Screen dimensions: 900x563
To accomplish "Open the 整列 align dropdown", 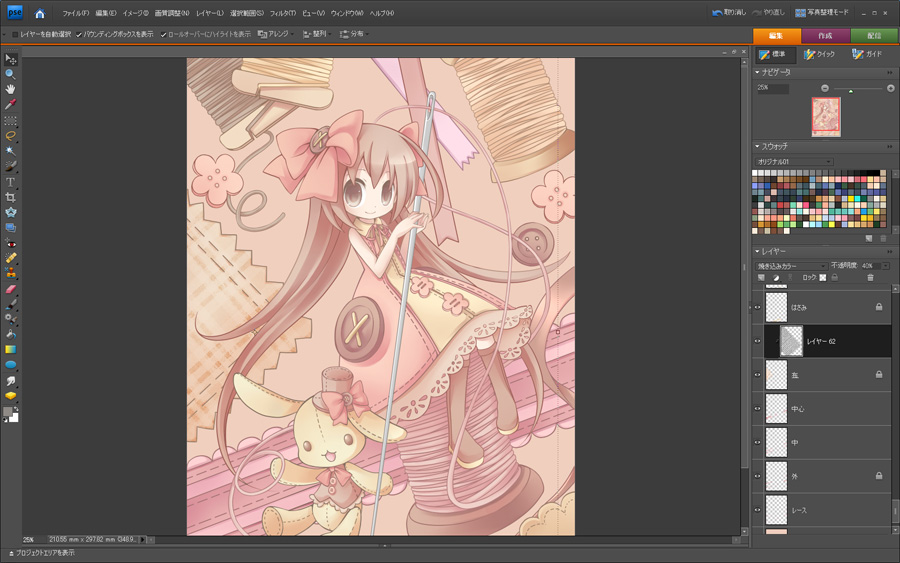I will [317, 34].
